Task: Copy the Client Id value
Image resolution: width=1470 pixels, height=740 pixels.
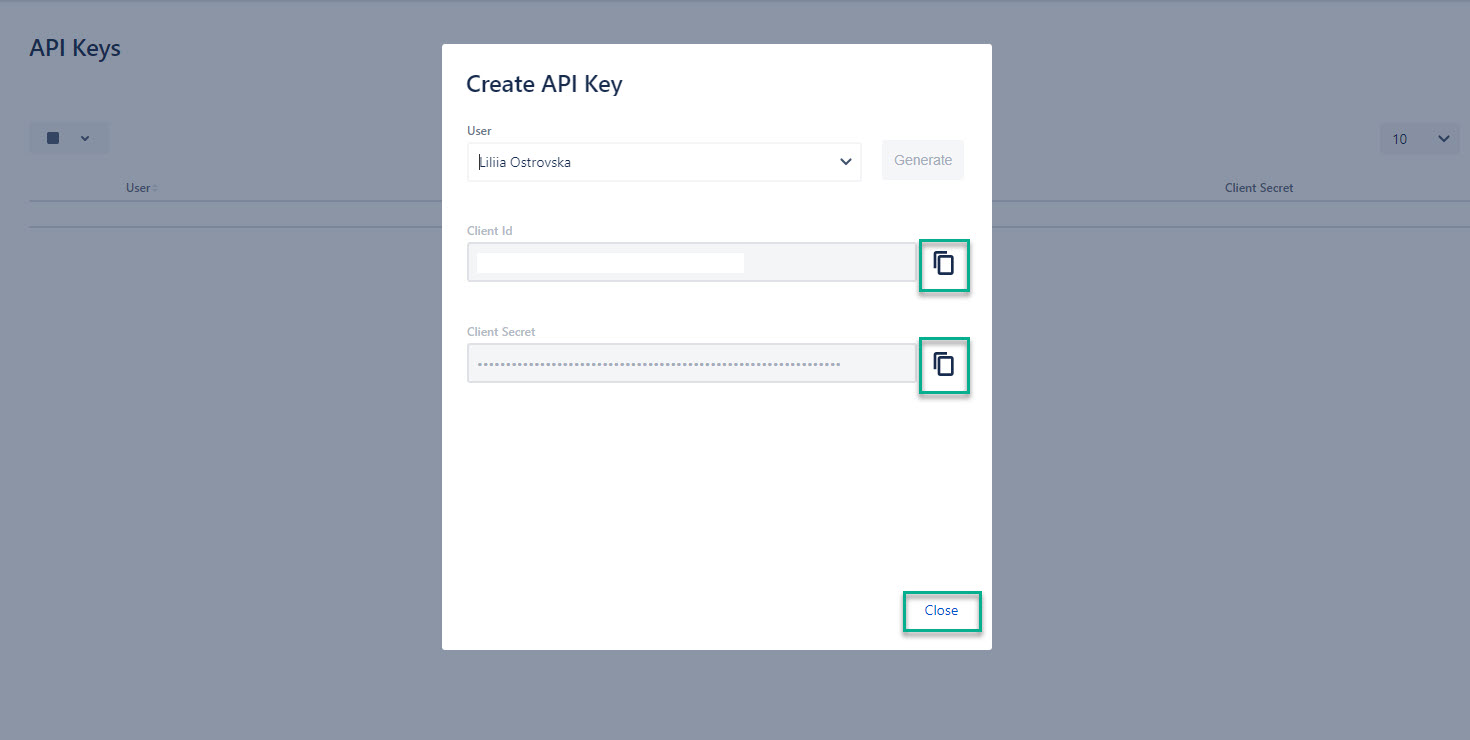Action: [x=944, y=264]
